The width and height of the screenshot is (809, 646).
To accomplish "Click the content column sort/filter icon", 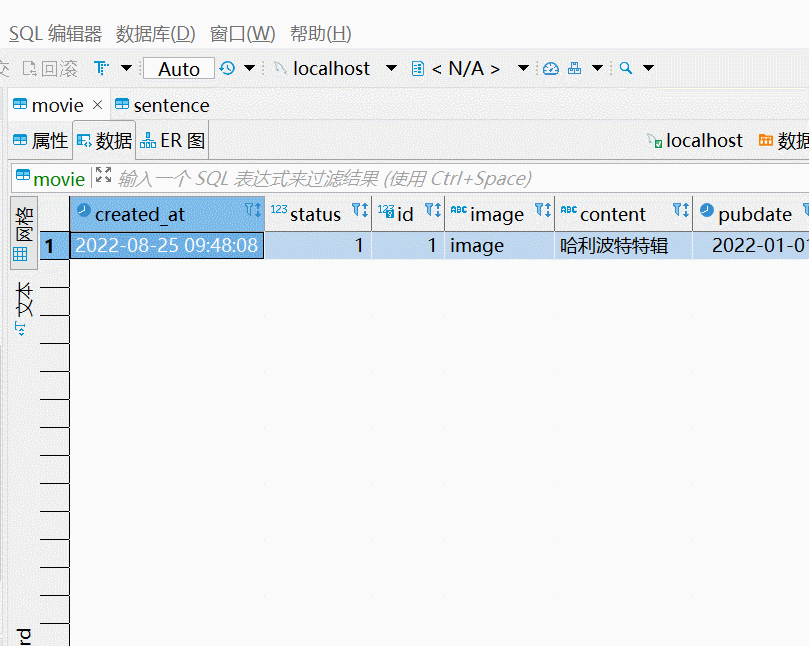I will [x=681, y=210].
